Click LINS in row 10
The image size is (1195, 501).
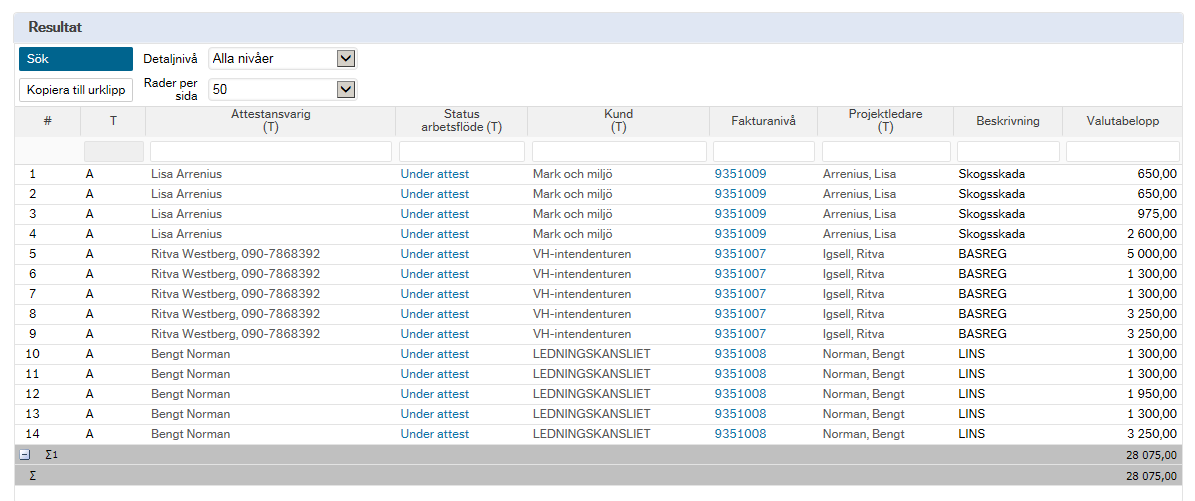point(972,354)
